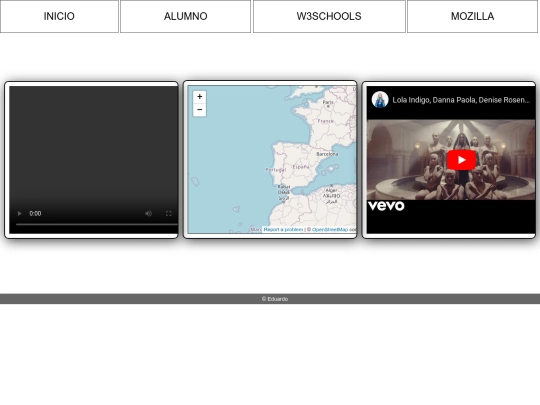540x405 pixels.
Task: Zoom in on the map
Action: [x=199, y=97]
